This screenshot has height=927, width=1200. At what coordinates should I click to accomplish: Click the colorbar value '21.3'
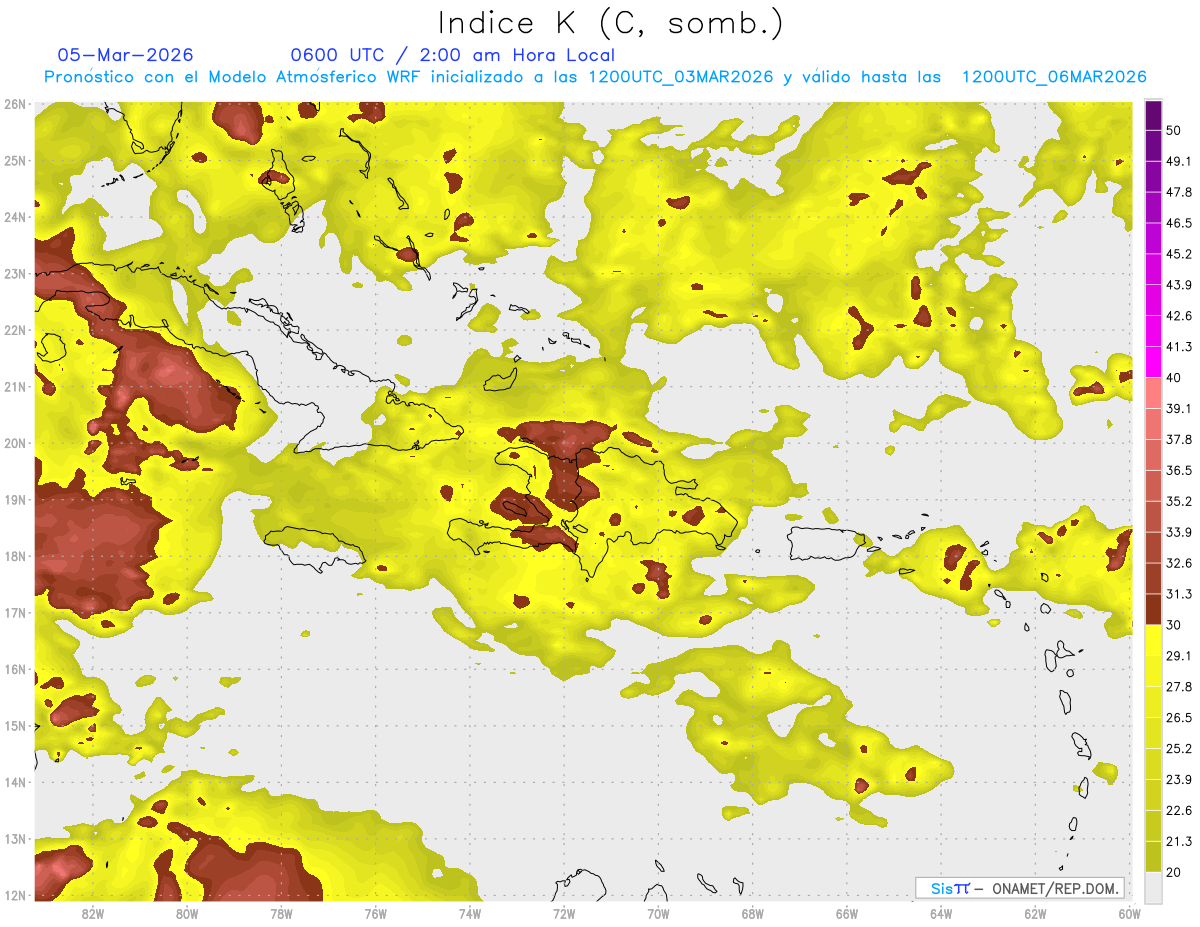1179,842
